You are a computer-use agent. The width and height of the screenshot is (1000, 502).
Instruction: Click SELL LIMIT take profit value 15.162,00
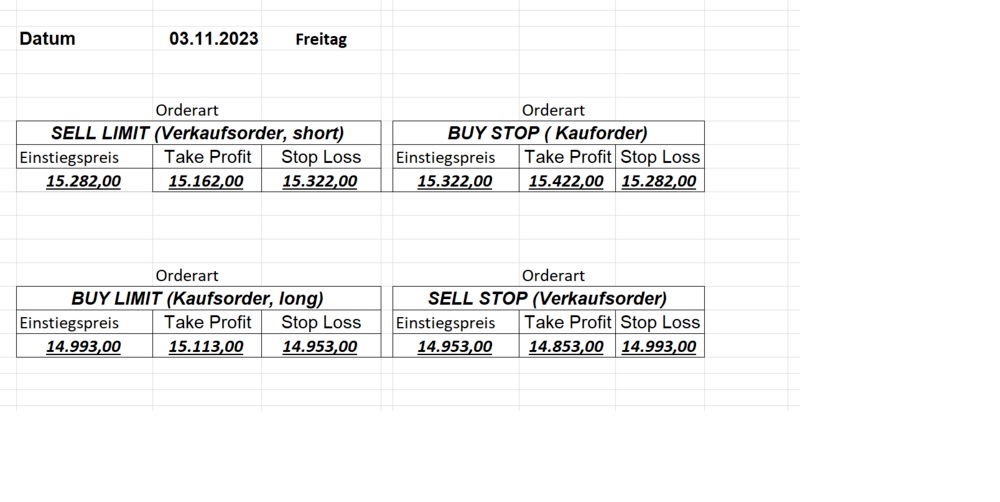[x=206, y=181]
